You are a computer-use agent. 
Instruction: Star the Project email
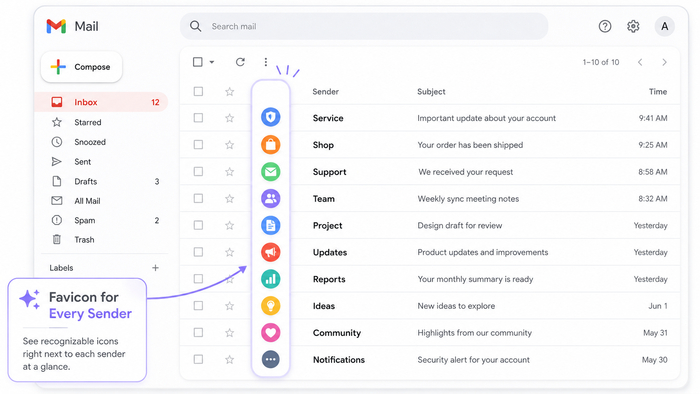point(229,225)
